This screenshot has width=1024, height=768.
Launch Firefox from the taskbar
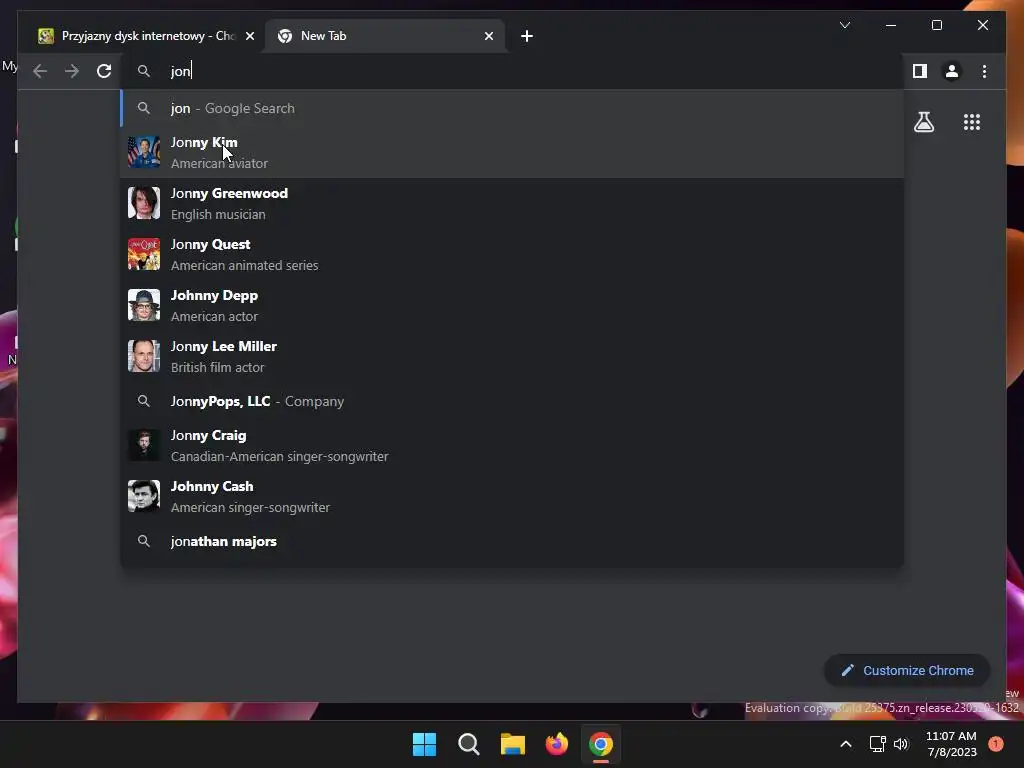point(556,744)
